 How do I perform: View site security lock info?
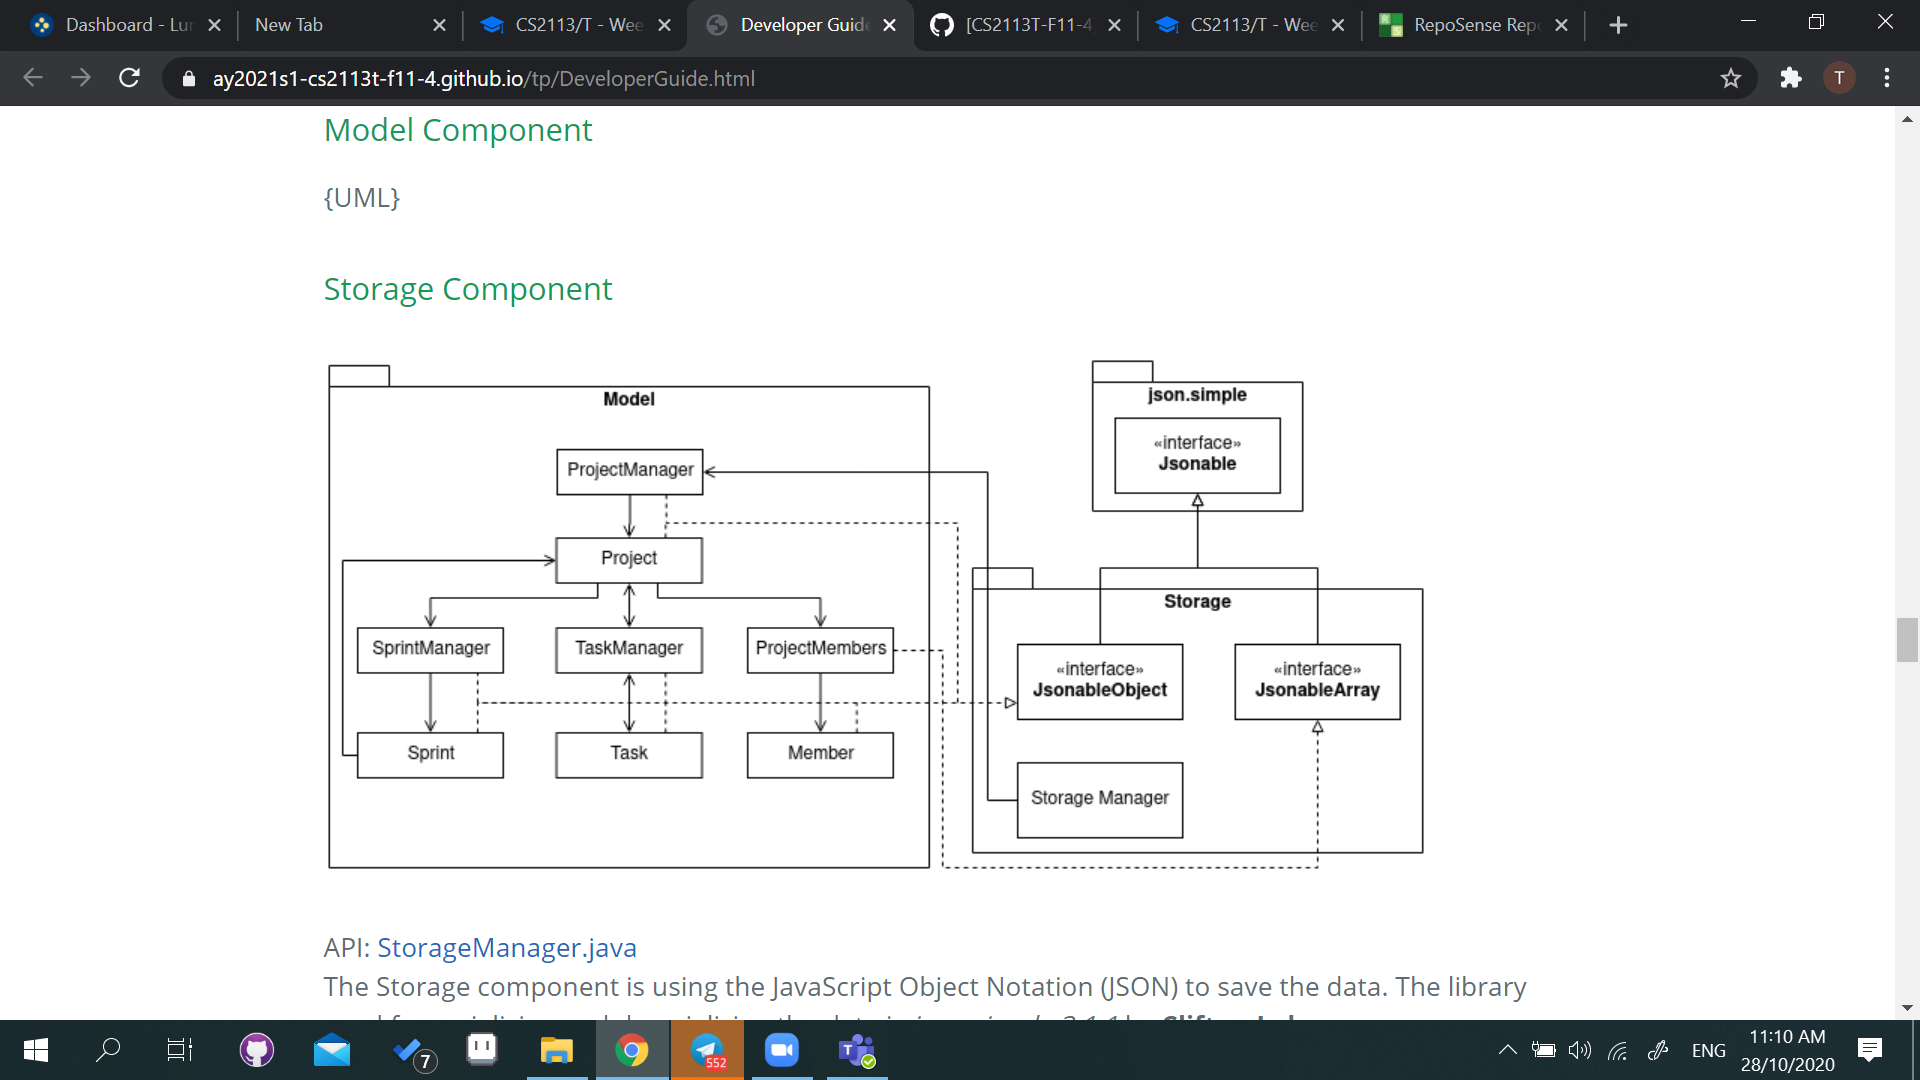[x=188, y=78]
